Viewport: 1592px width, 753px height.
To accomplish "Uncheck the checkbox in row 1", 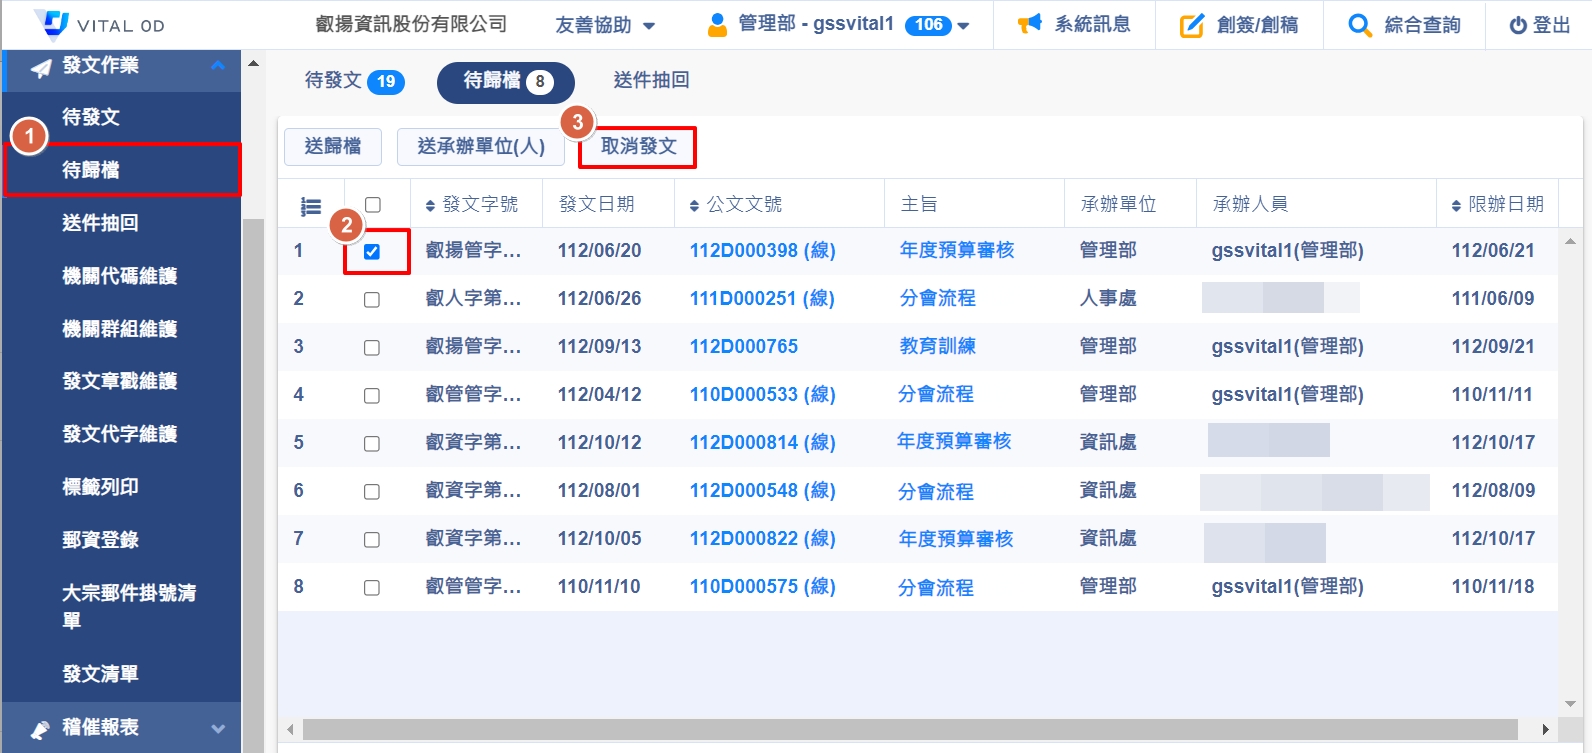I will tap(372, 252).
